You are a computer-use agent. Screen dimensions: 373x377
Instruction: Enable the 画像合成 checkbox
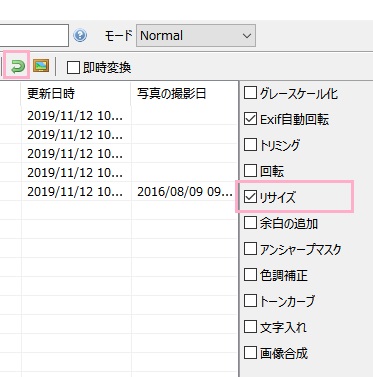pyautogui.click(x=250, y=353)
